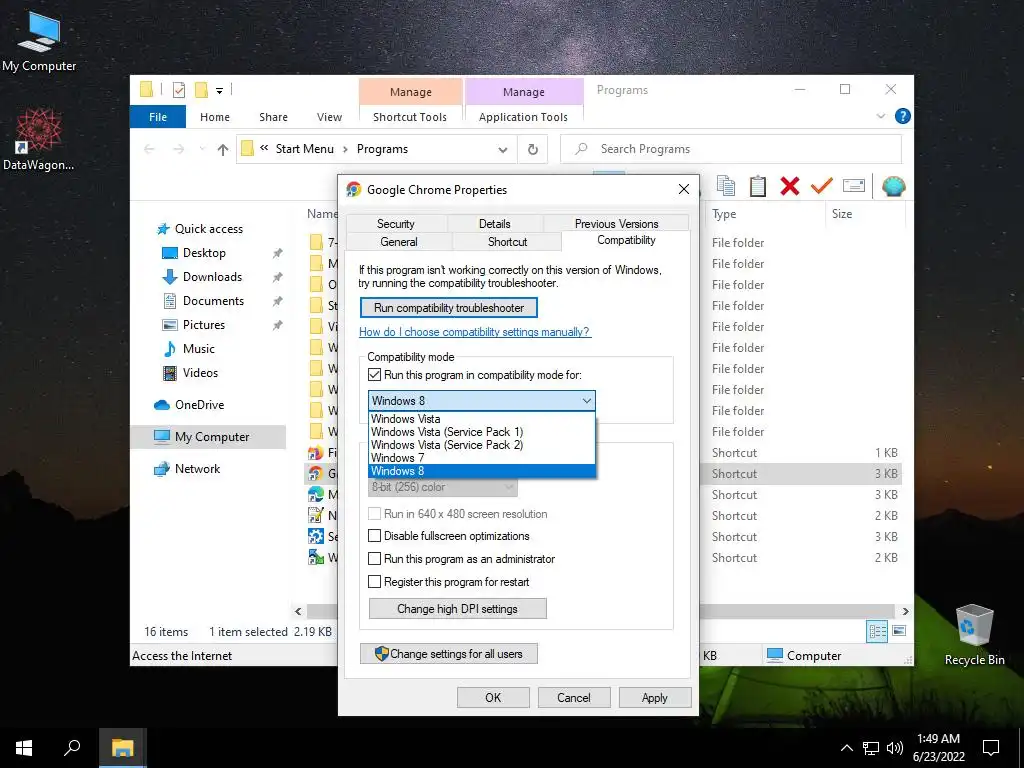Click New folder icon in quick access toolbar
The height and width of the screenshot is (768, 1024).
point(201,90)
